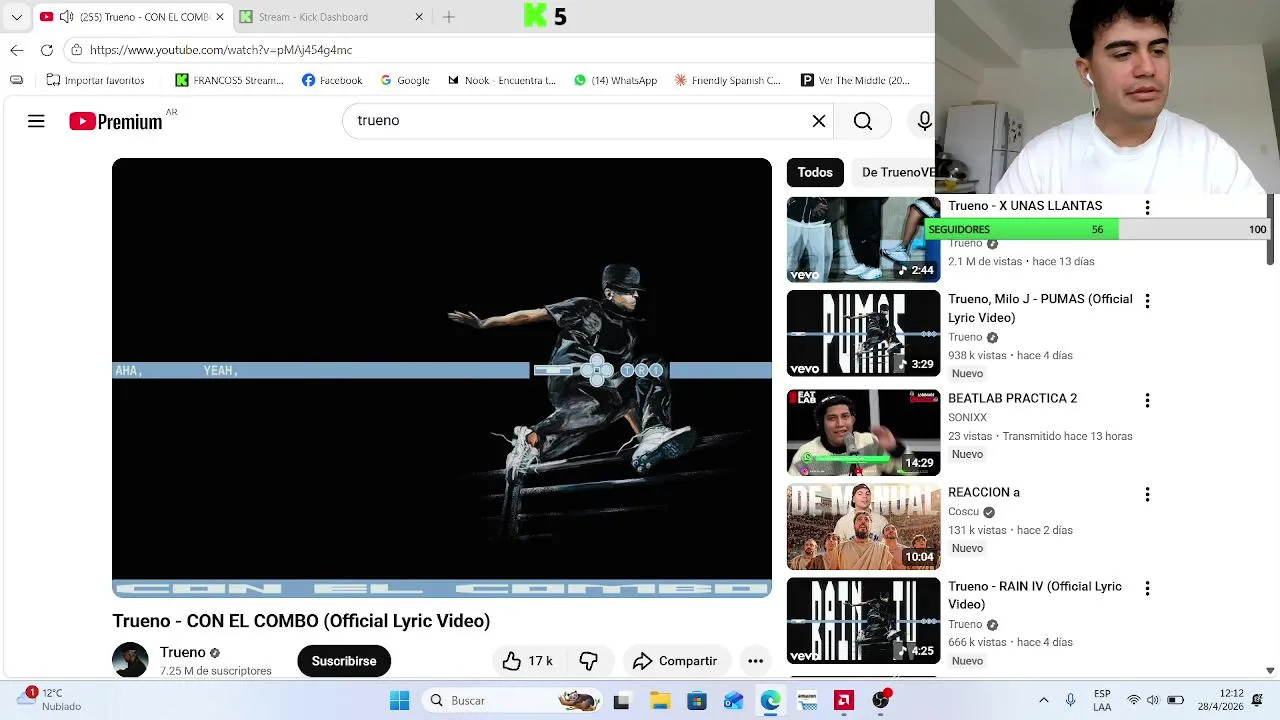This screenshot has width=1280, height=720.
Task: Open the Coscu REACCION a thumbnail
Action: (x=863, y=526)
